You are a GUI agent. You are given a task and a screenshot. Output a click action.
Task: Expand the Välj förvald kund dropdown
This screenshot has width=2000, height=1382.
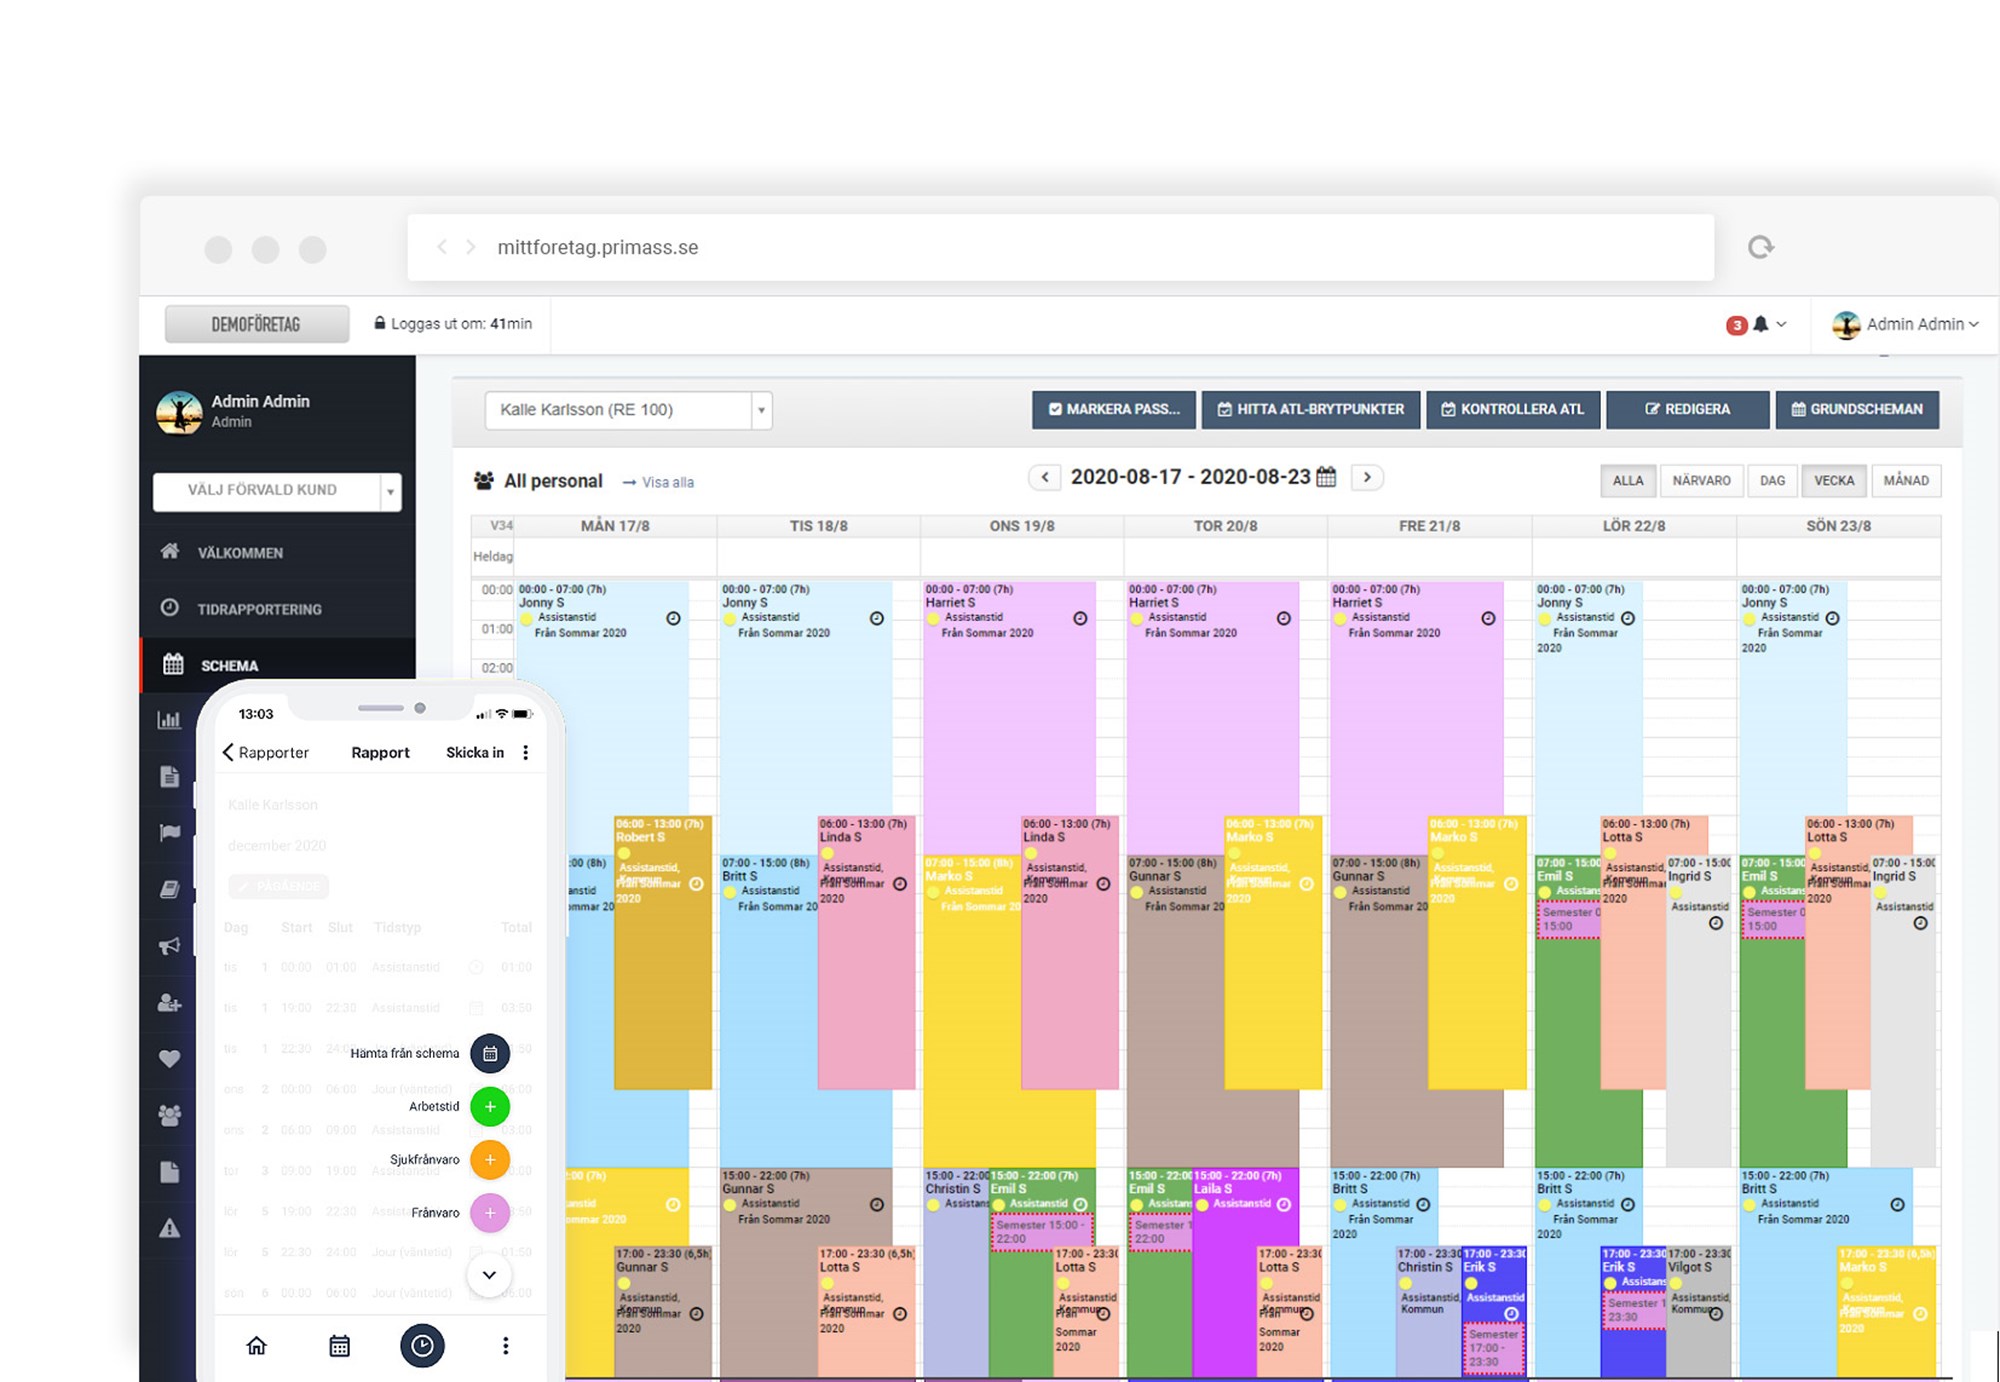click(277, 491)
